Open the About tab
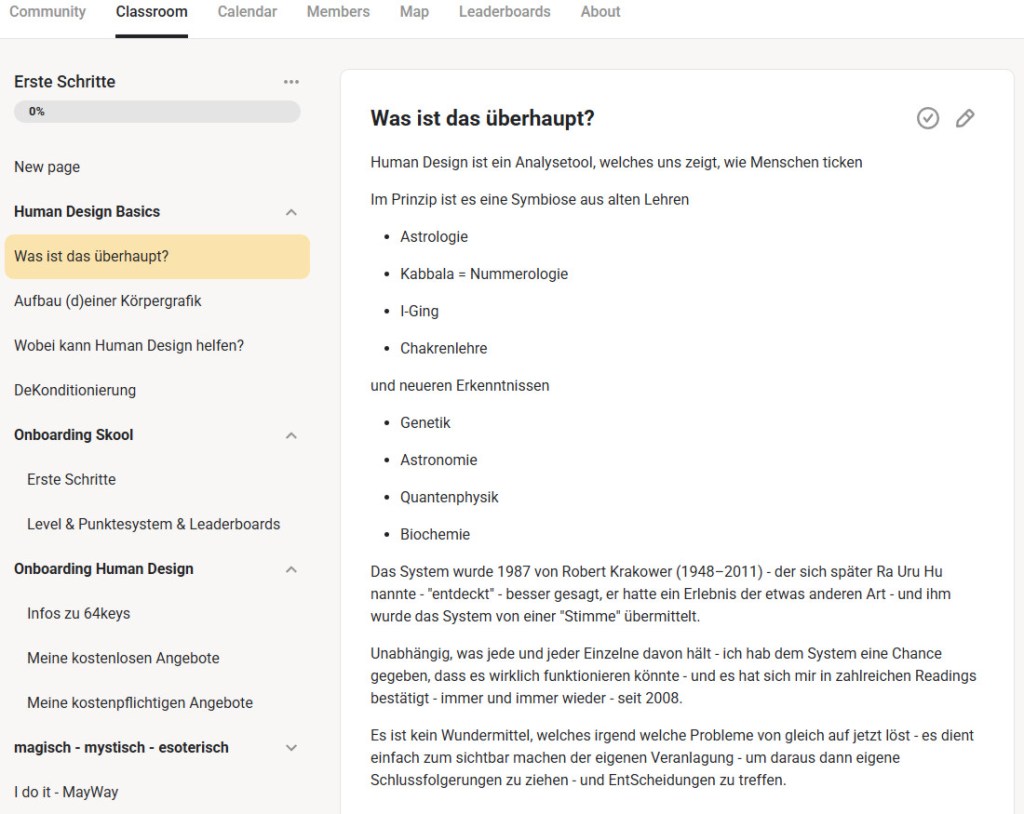The width and height of the screenshot is (1024, 814). (x=600, y=12)
